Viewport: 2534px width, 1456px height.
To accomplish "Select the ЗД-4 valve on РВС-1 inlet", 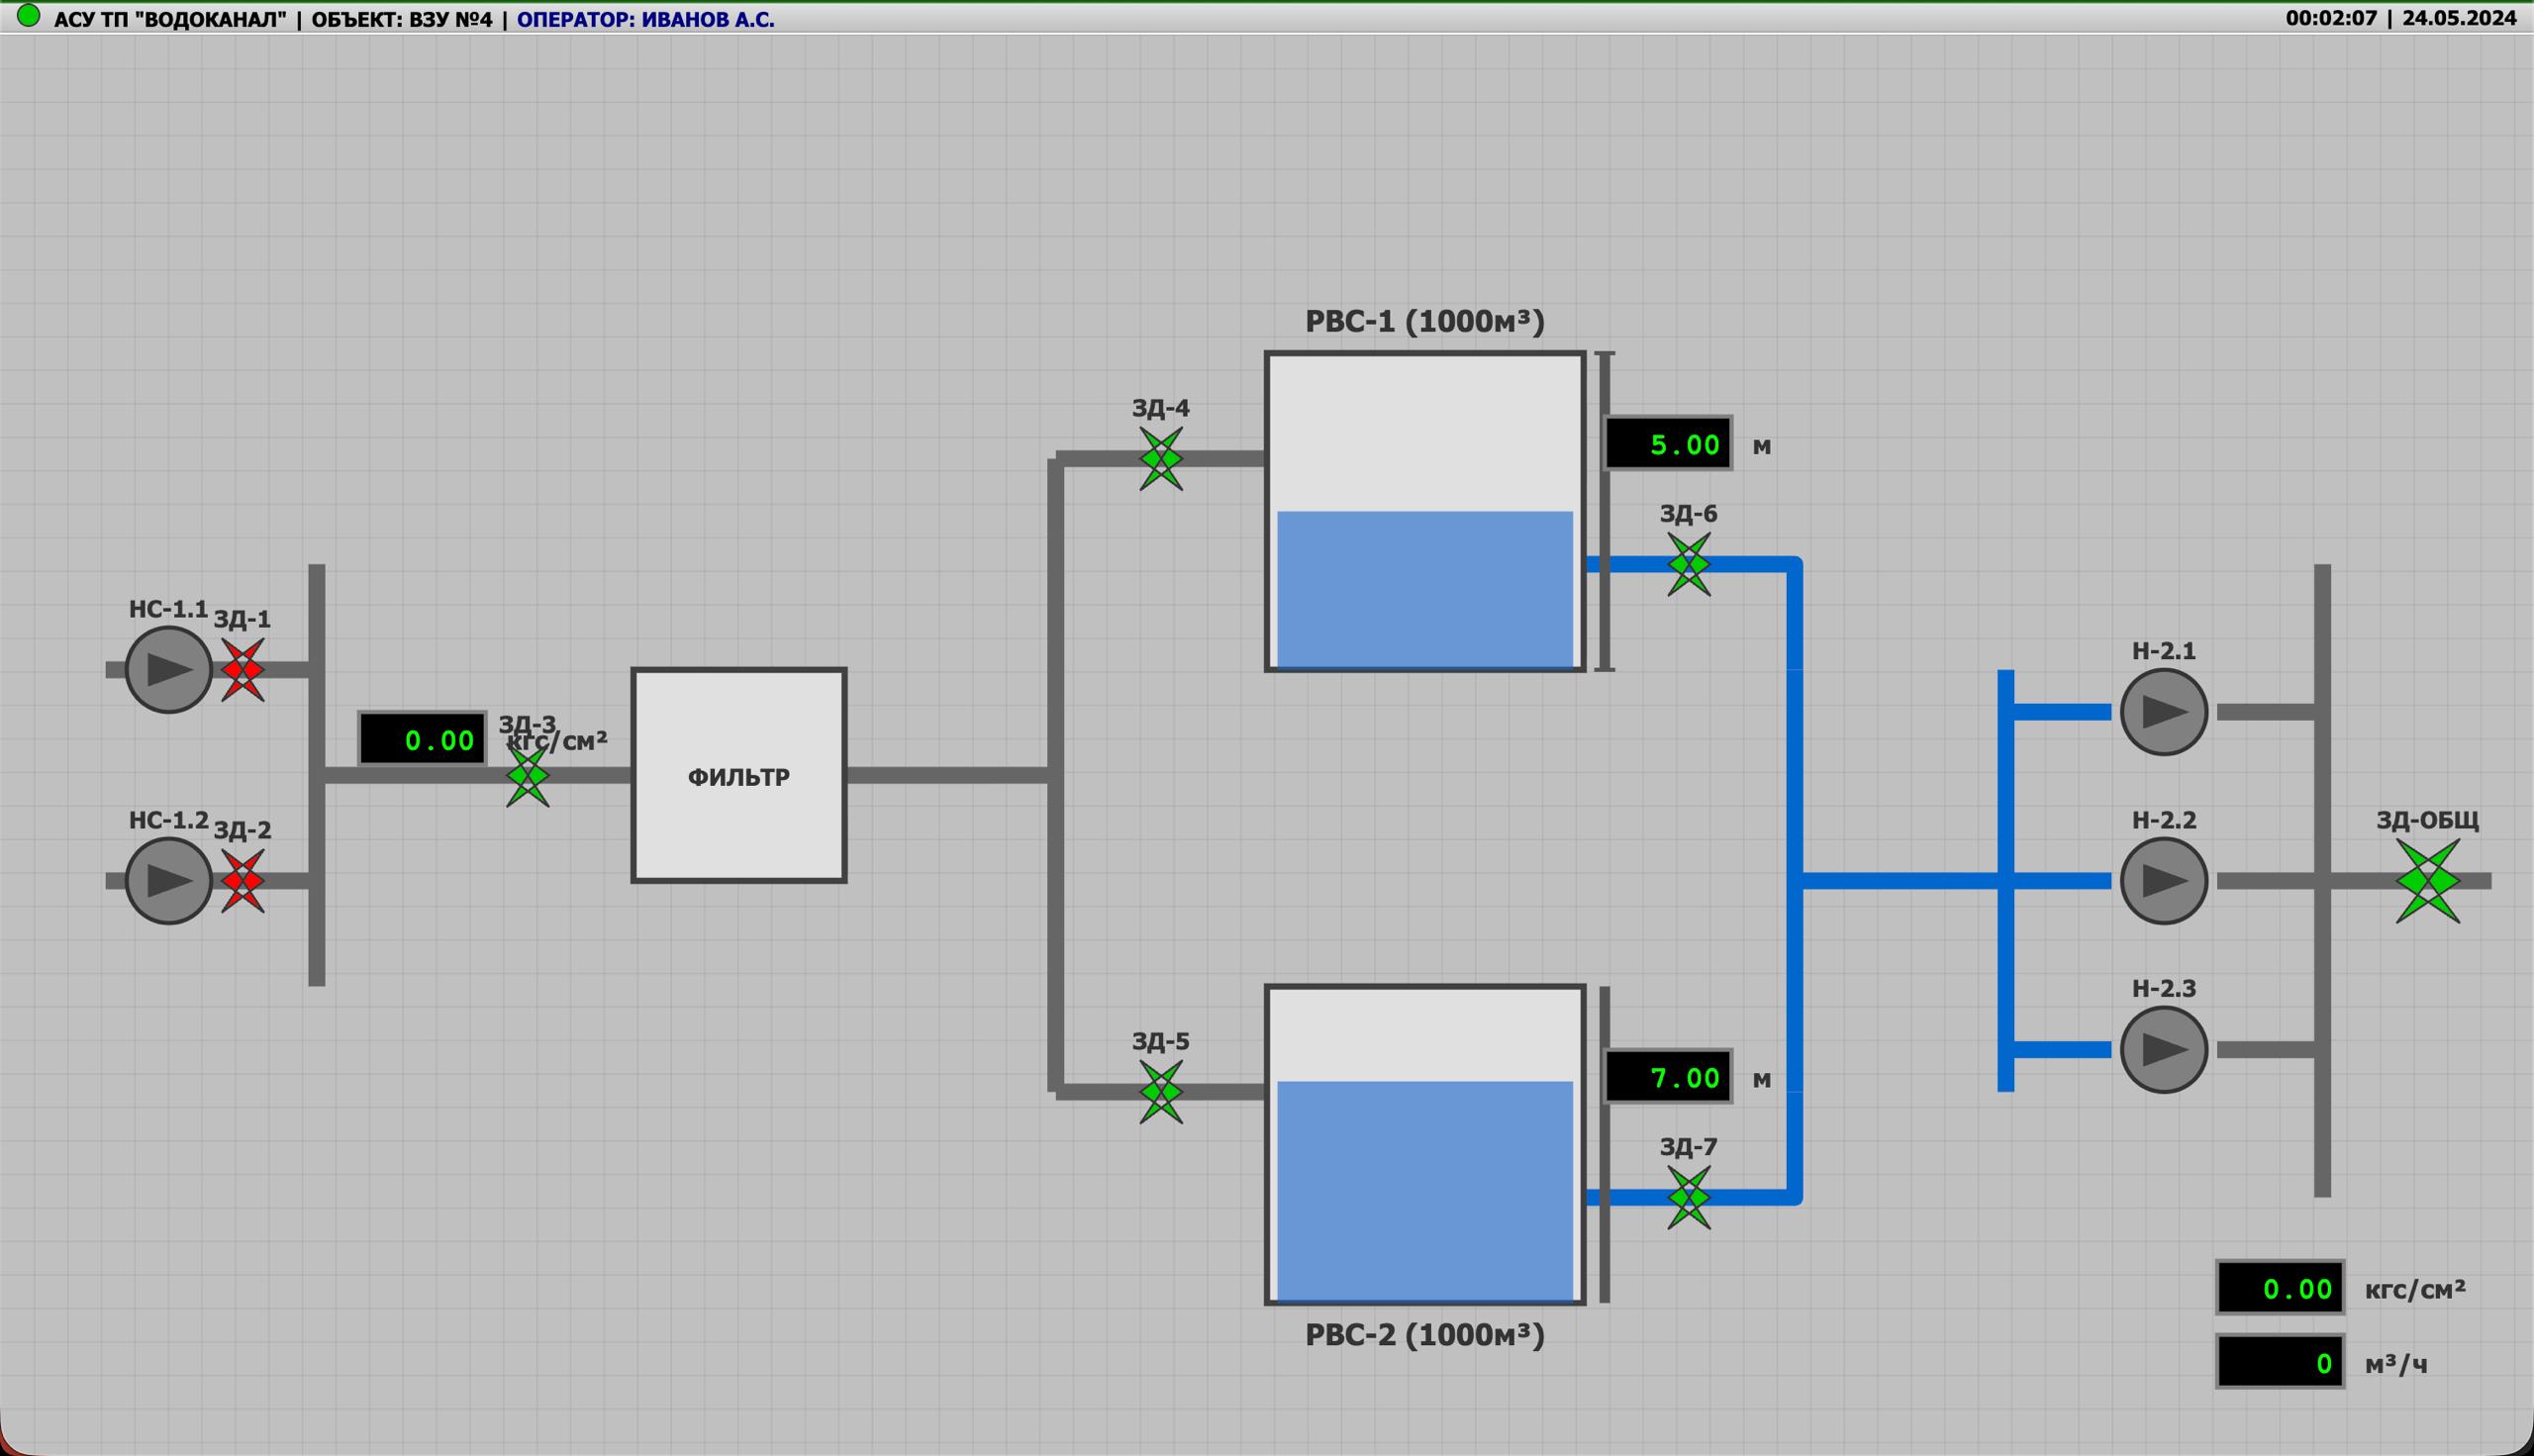I will coord(1161,459).
